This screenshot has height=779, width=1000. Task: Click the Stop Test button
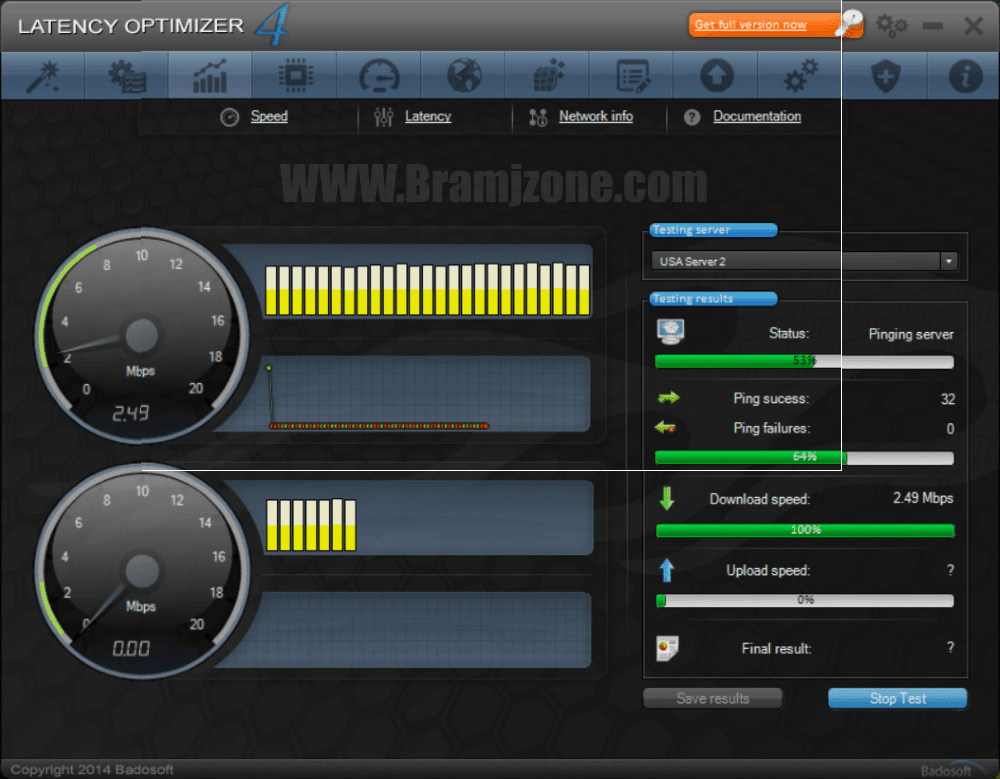click(897, 699)
